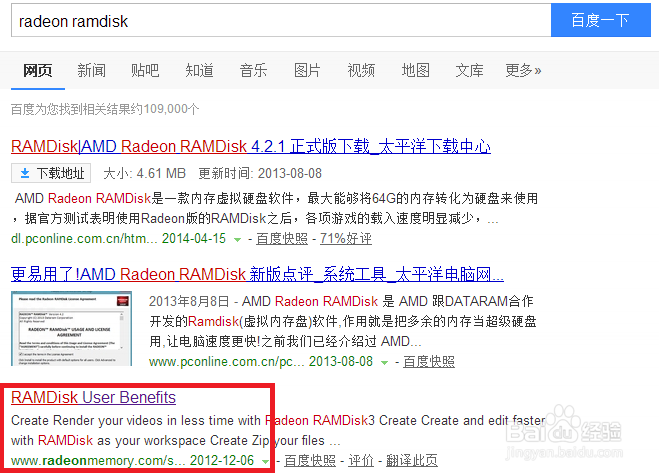Open the 视频 tab

[x=361, y=70]
